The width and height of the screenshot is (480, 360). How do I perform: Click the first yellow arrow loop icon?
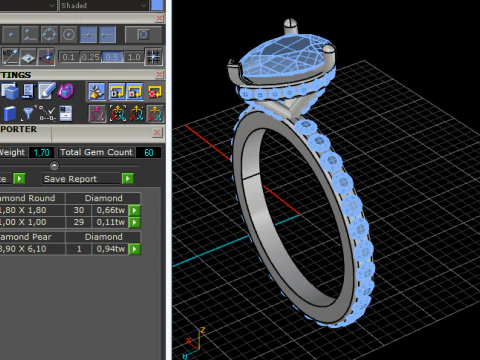coord(117,92)
